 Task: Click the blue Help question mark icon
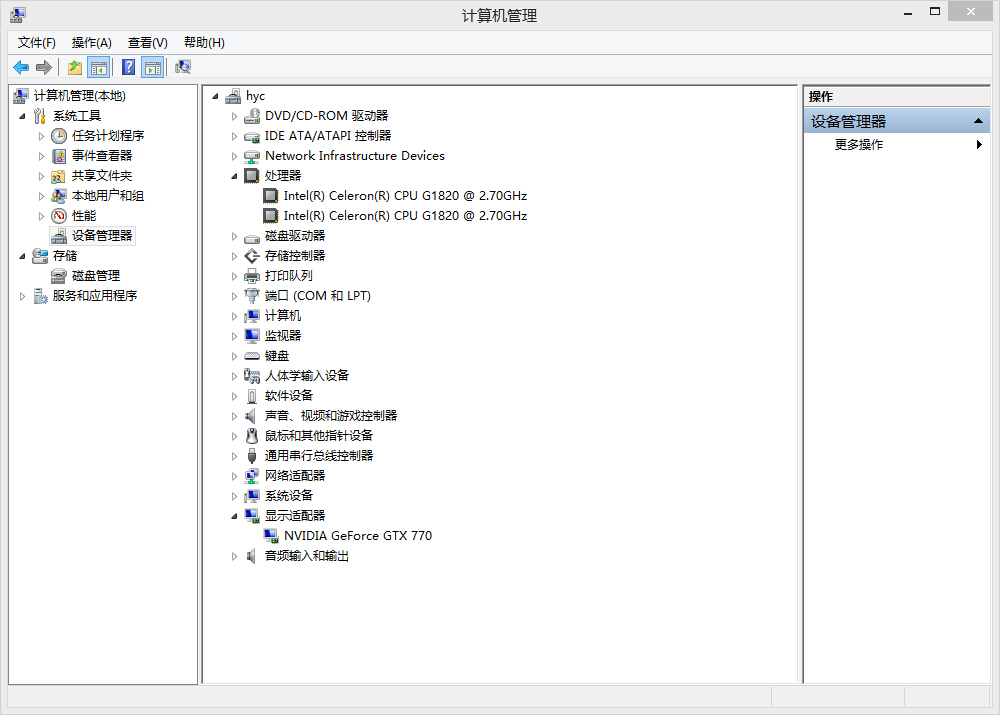coord(128,67)
